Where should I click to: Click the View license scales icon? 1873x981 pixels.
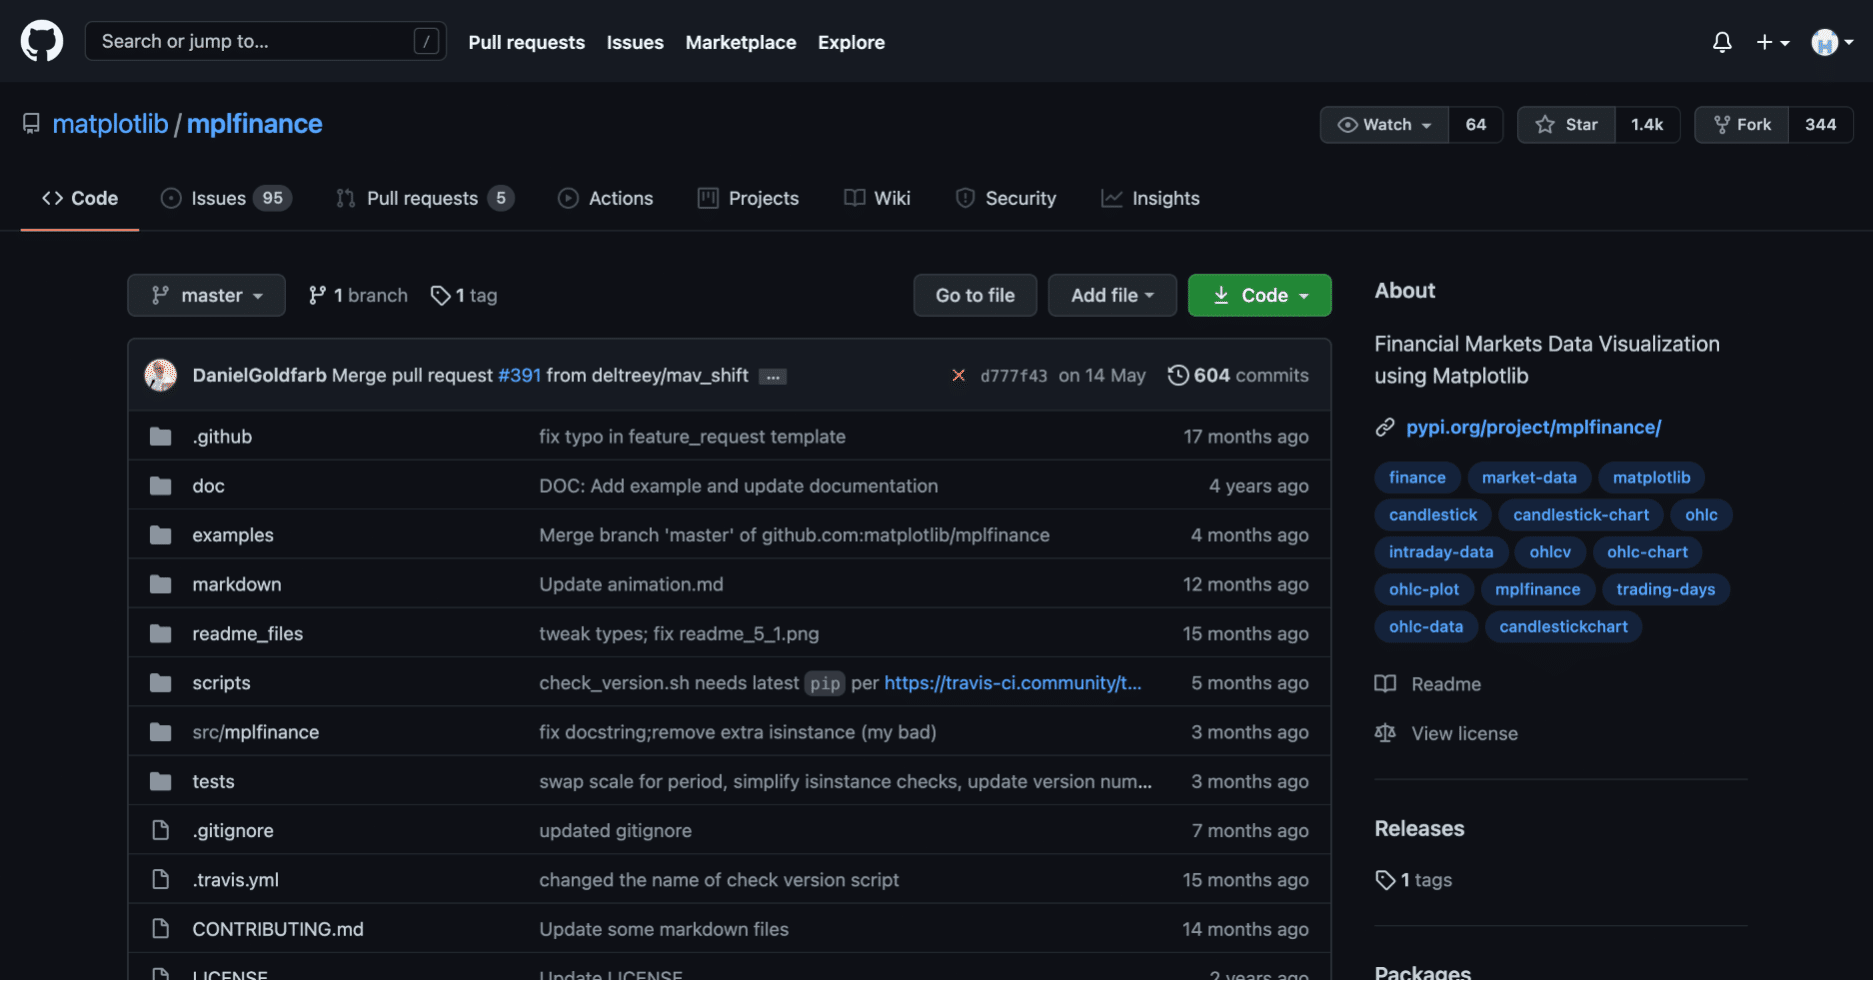(1385, 733)
